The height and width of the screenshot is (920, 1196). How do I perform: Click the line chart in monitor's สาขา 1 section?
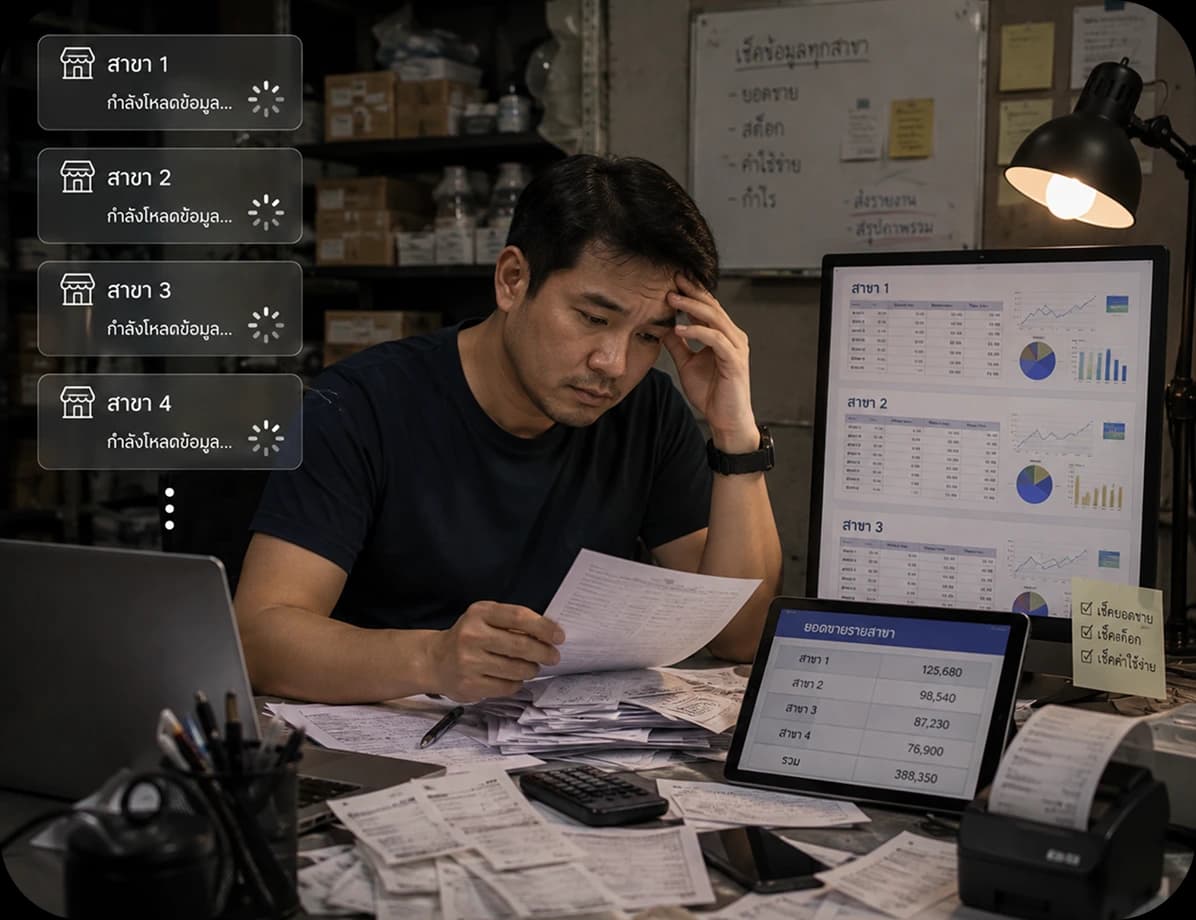click(x=1054, y=309)
